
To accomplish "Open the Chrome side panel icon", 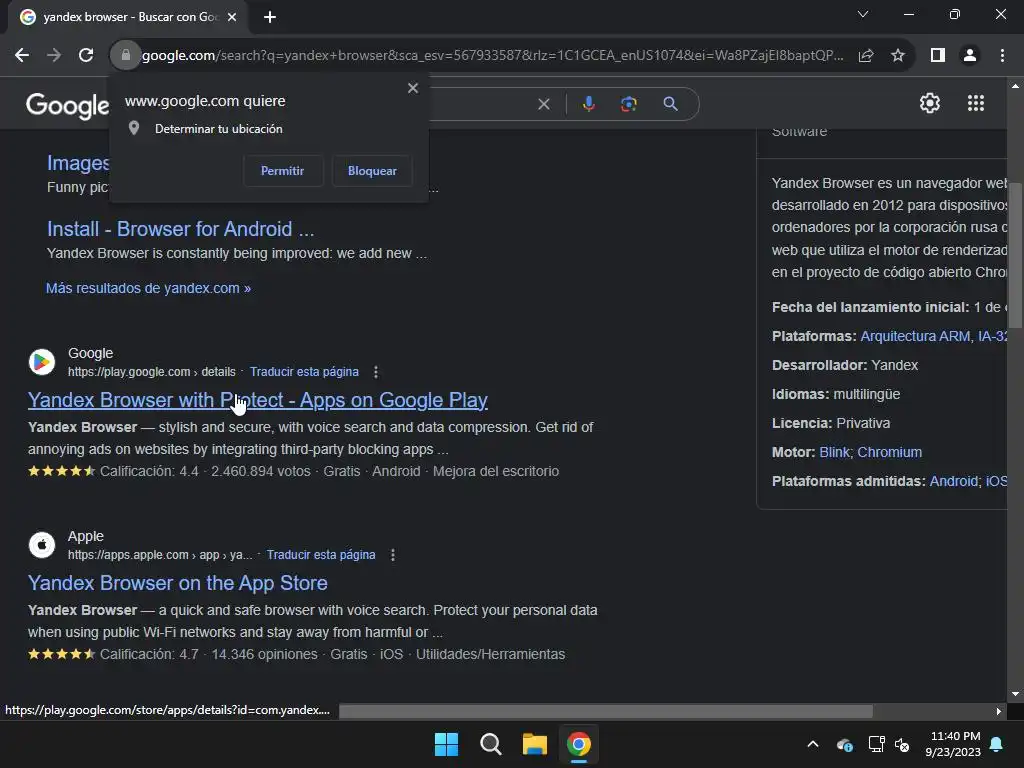I will click(938, 56).
